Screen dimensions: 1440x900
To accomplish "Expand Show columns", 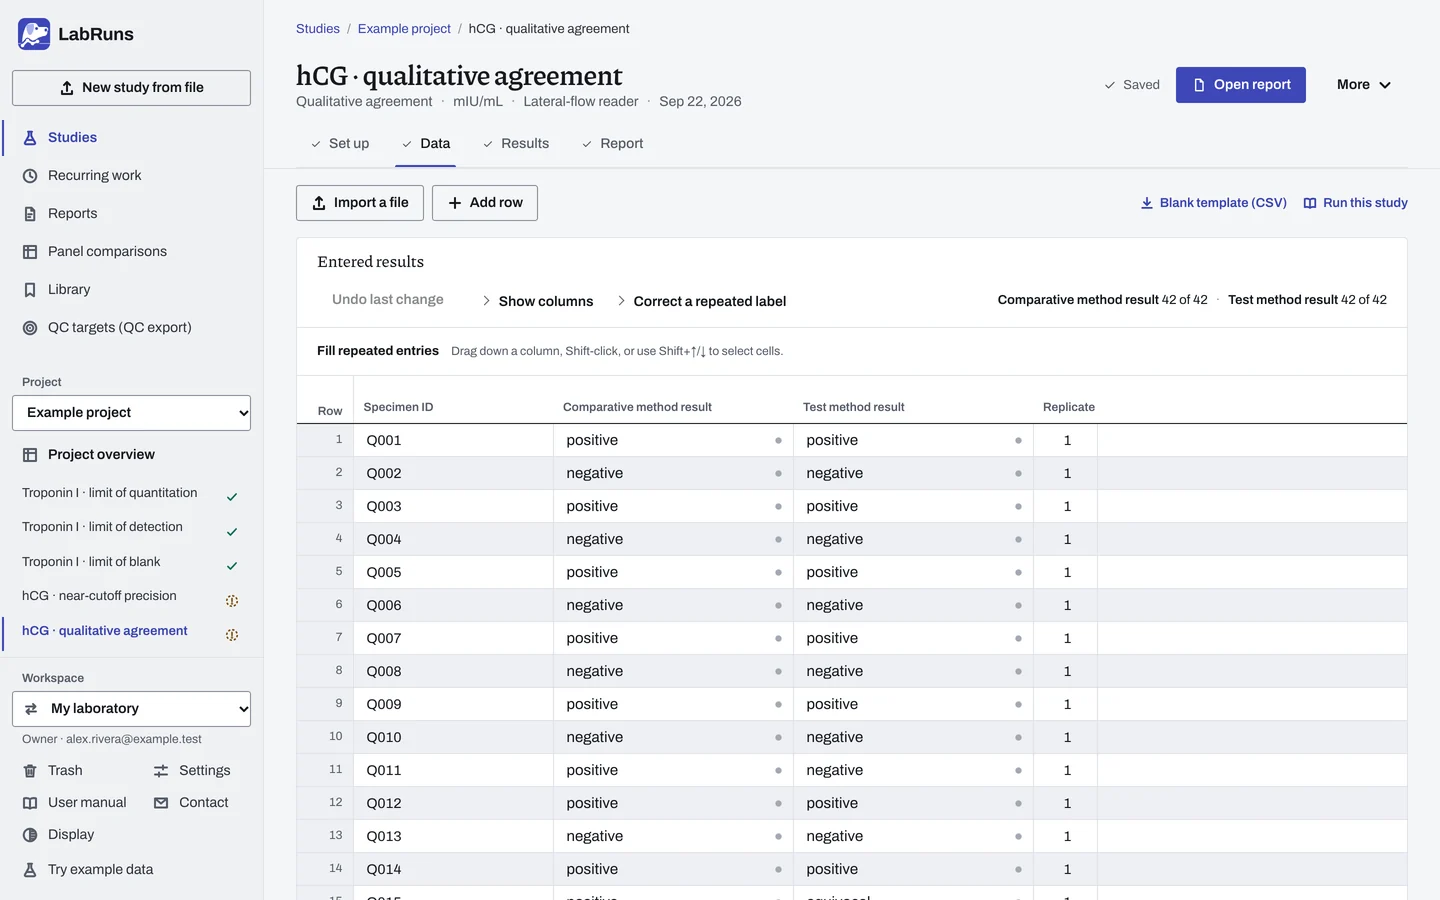I will (538, 301).
